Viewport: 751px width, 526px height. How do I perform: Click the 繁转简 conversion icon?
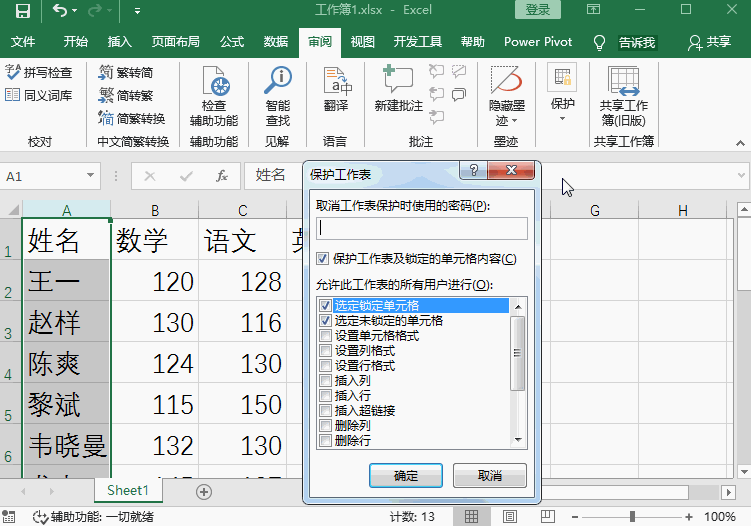point(107,73)
